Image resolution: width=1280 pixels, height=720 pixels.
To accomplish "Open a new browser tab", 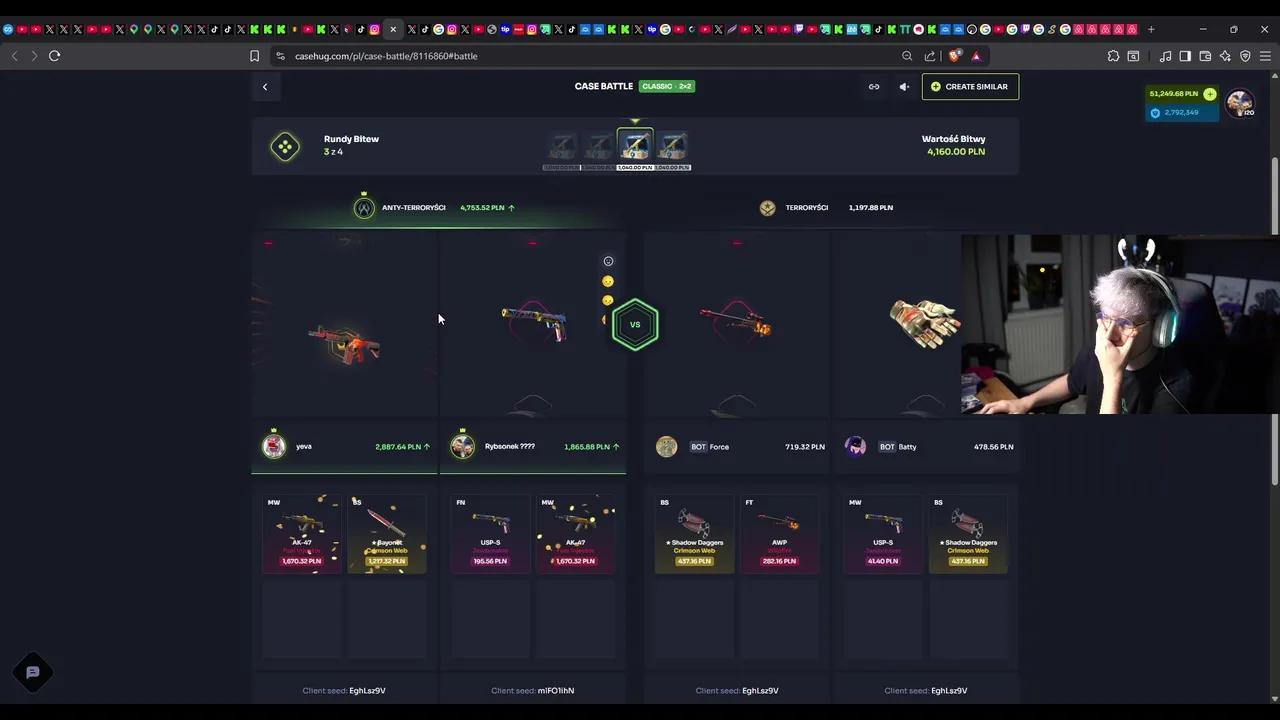I will click(x=1151, y=29).
